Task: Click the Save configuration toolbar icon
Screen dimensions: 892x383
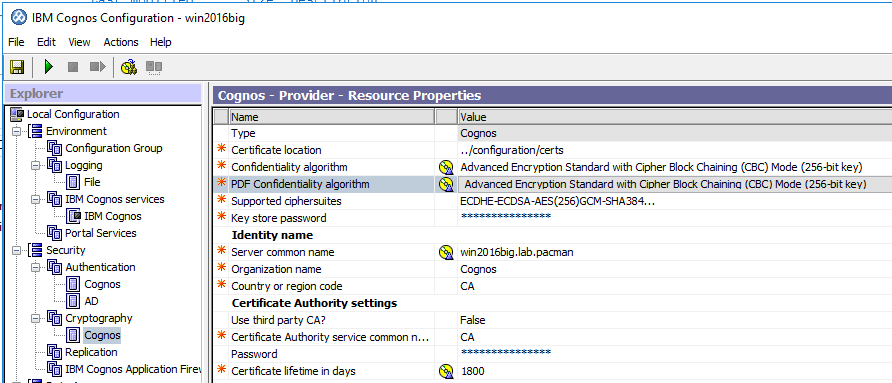Action: [x=16, y=67]
